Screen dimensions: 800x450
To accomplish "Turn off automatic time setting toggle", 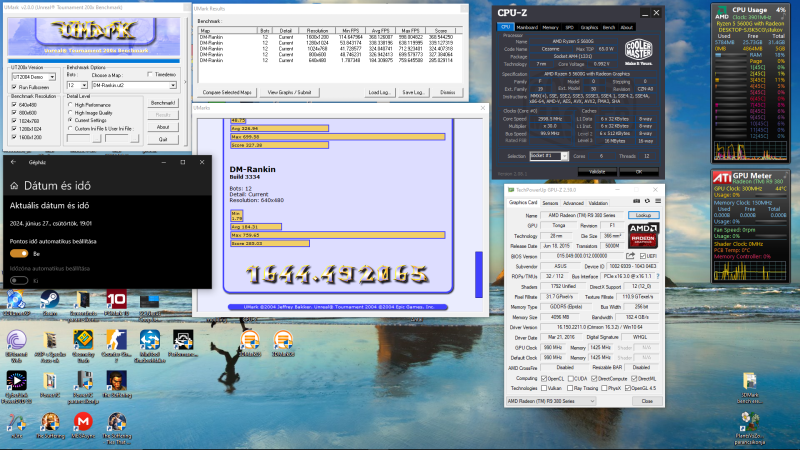I will (x=19, y=254).
